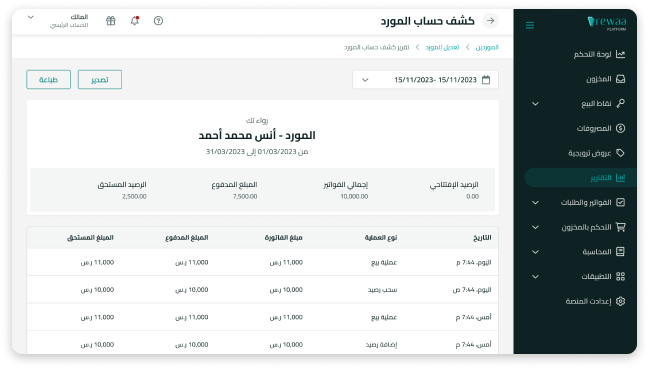Image resolution: width=649 pixels, height=369 pixels.
Task: Click the back arrow beside the page title
Action: 490,21
